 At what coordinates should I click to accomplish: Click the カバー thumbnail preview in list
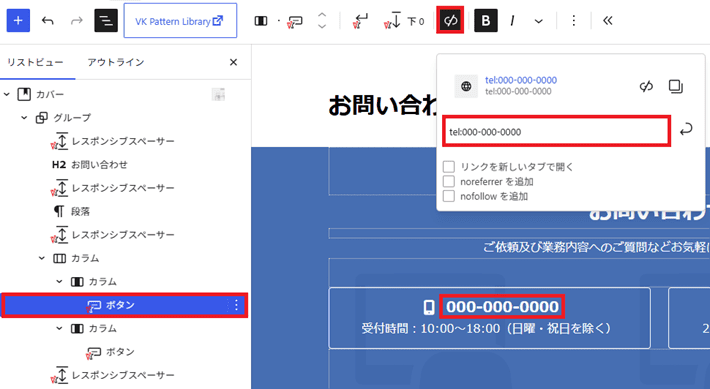coord(218,94)
